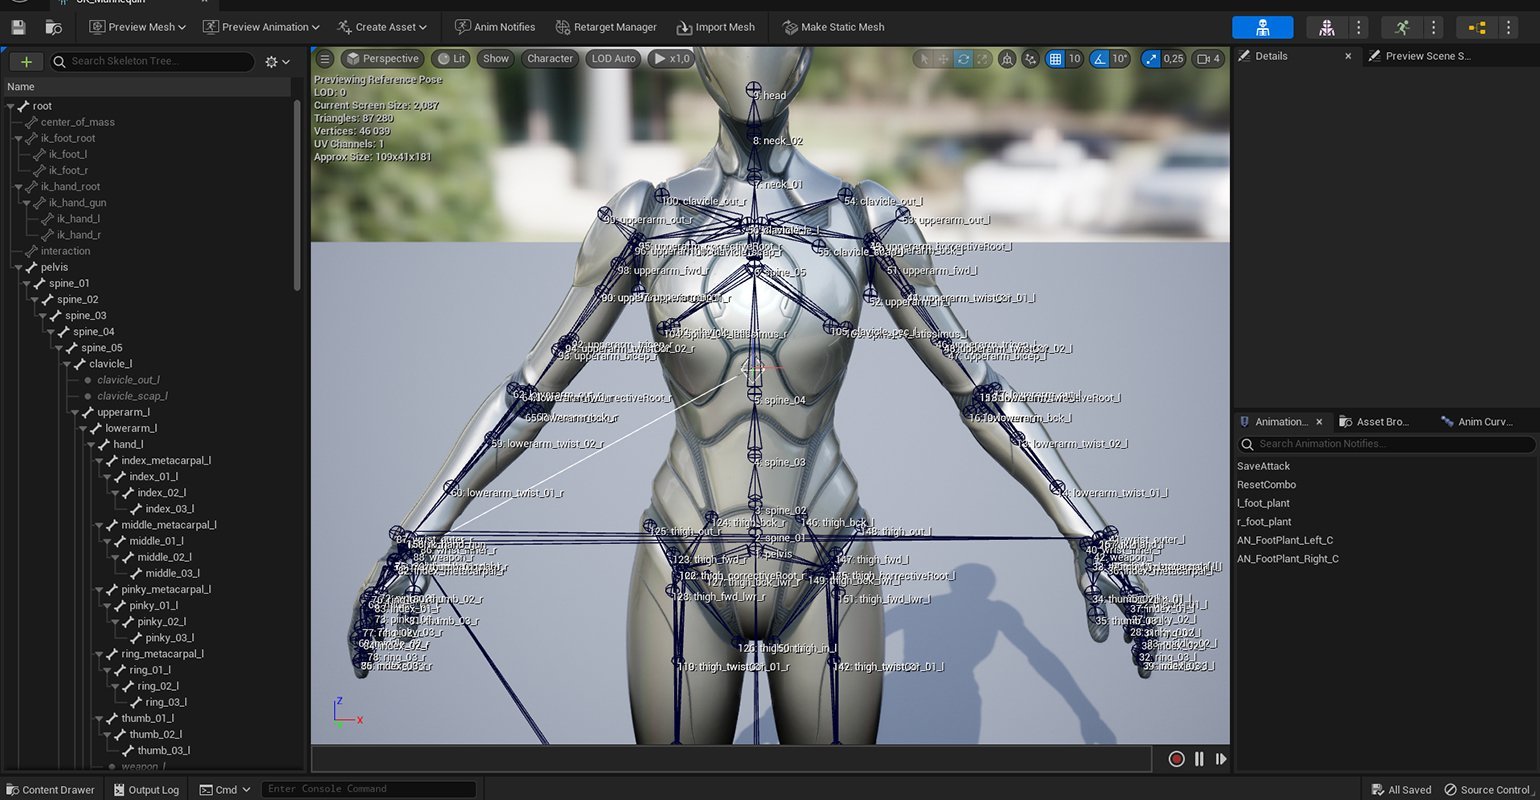Viewport: 1540px width, 800px height.
Task: Toggle rotation snapping angle icon
Action: pyautogui.click(x=1098, y=59)
